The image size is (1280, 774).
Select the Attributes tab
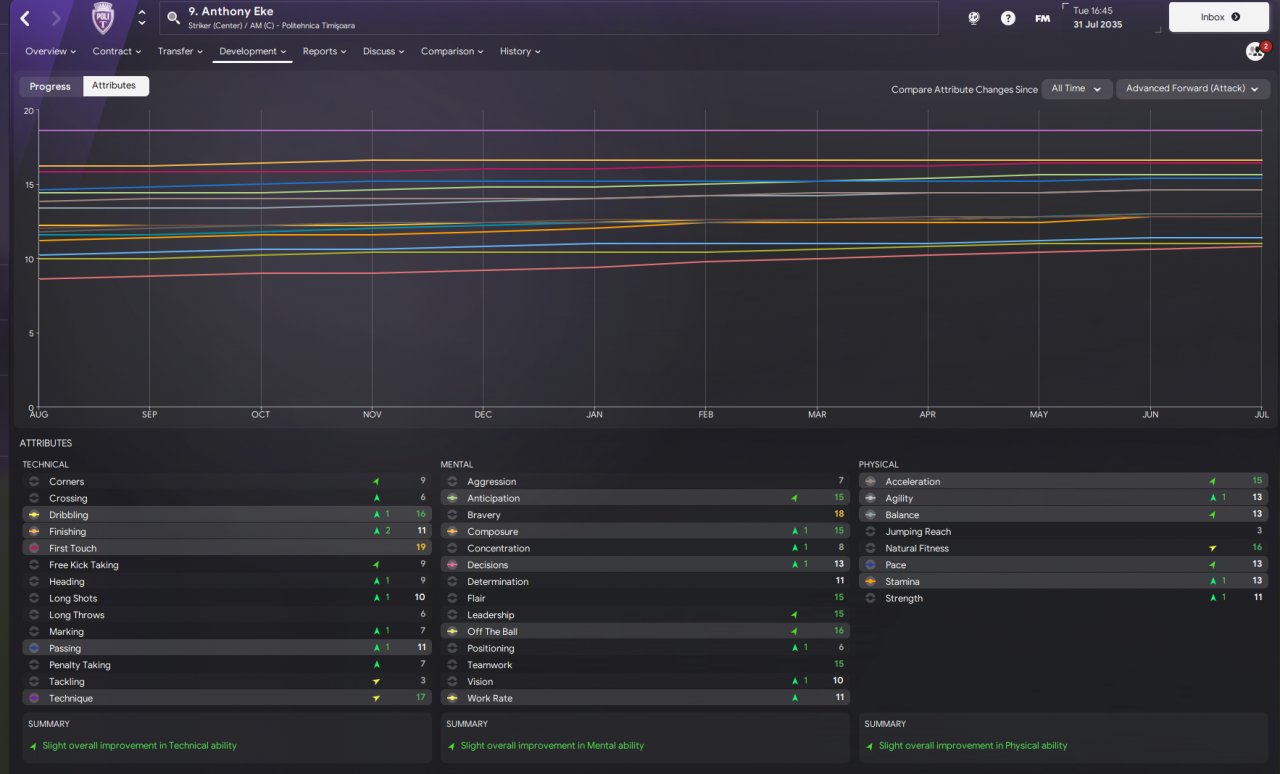114,86
